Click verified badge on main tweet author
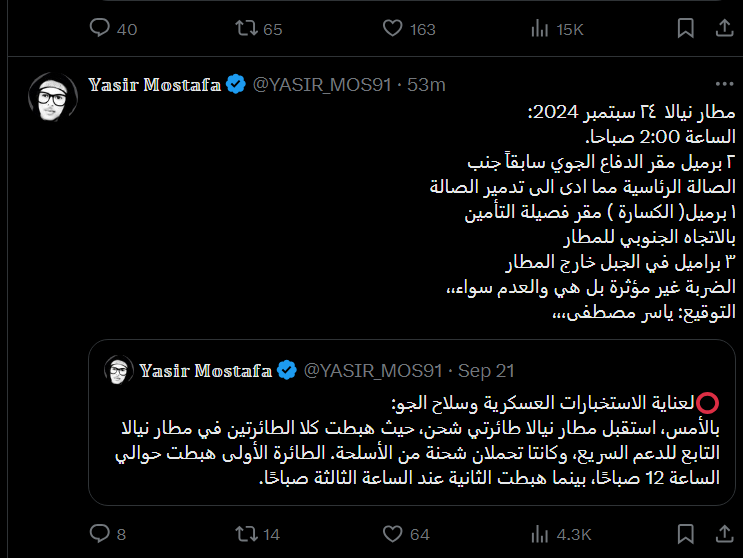Screen dimensions: 743x558 [x=236, y=85]
